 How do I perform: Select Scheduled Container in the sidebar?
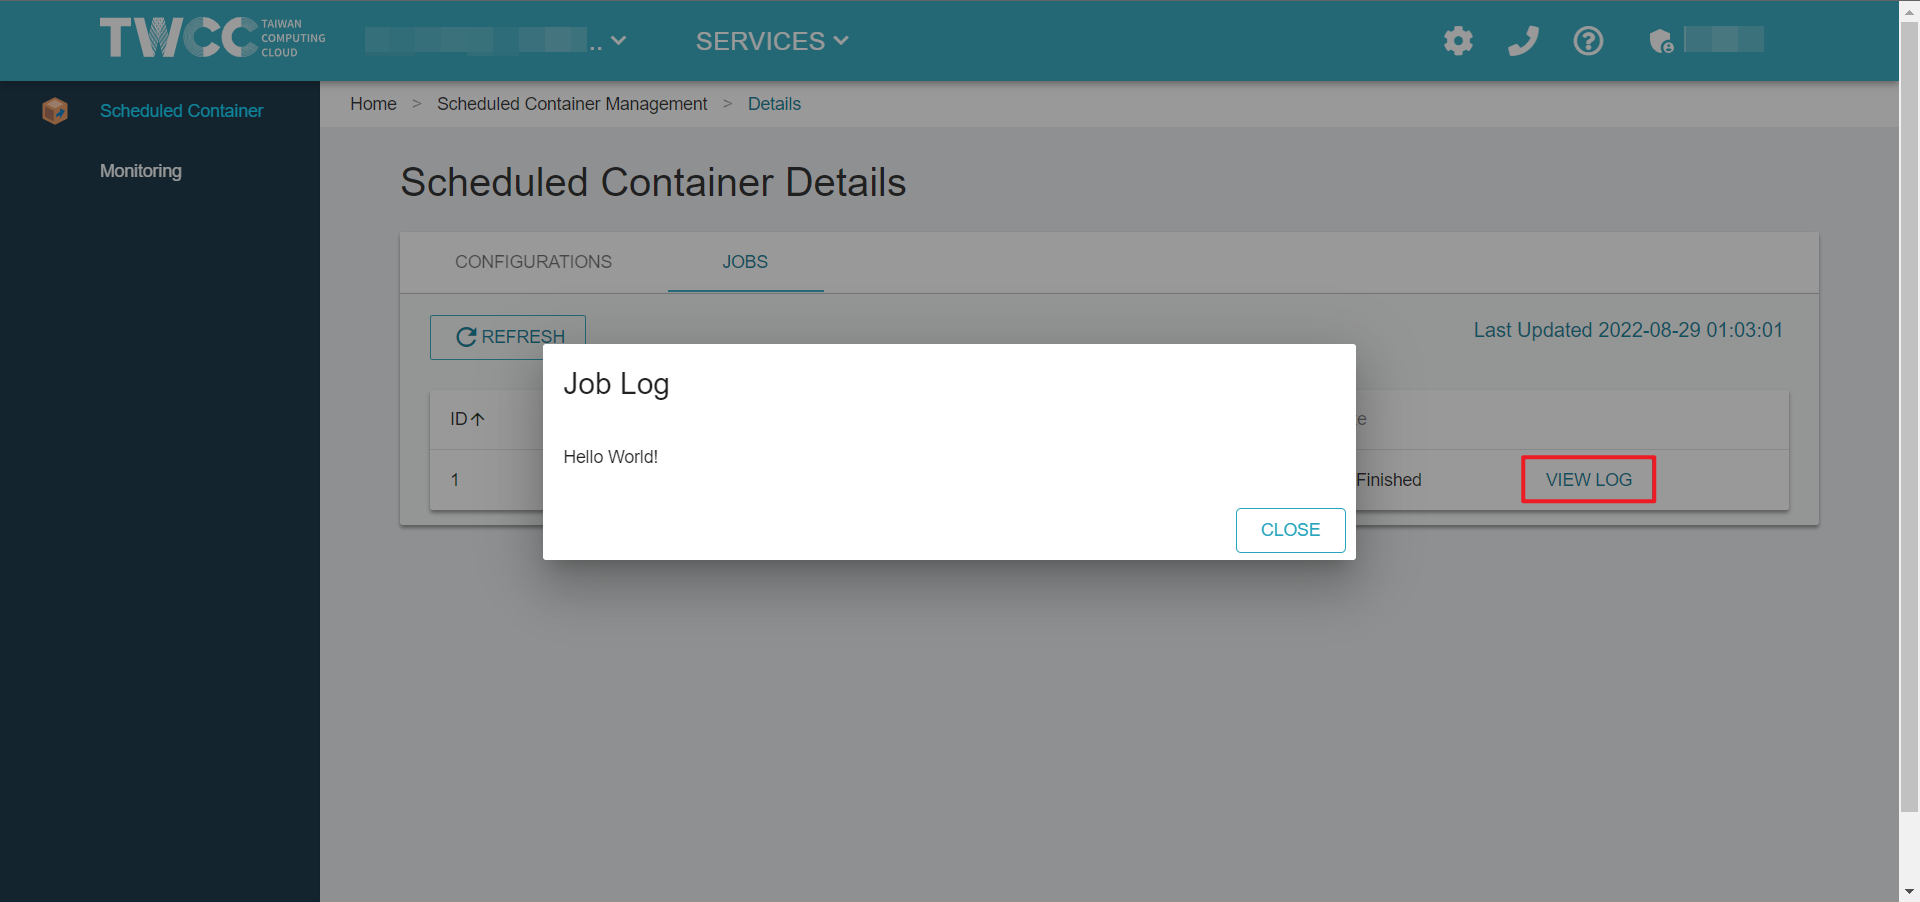(181, 111)
